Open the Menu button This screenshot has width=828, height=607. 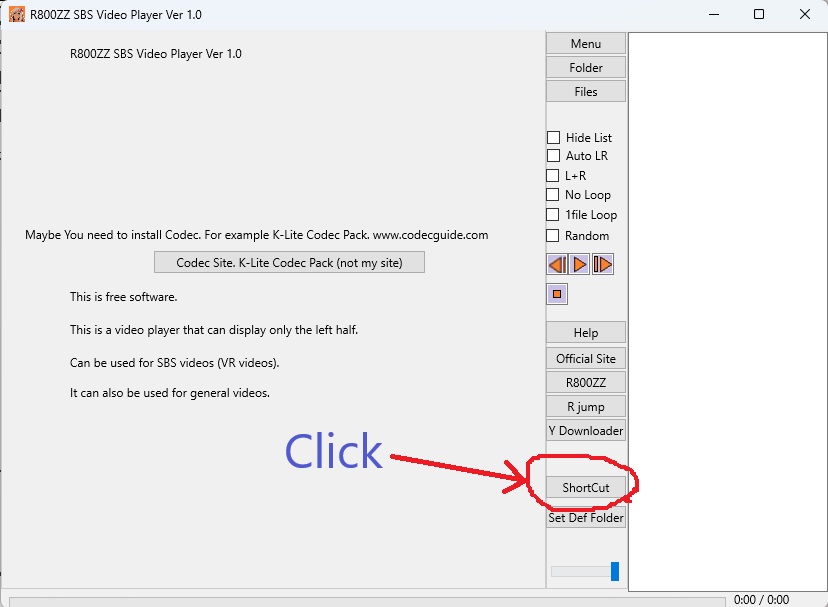pos(586,43)
